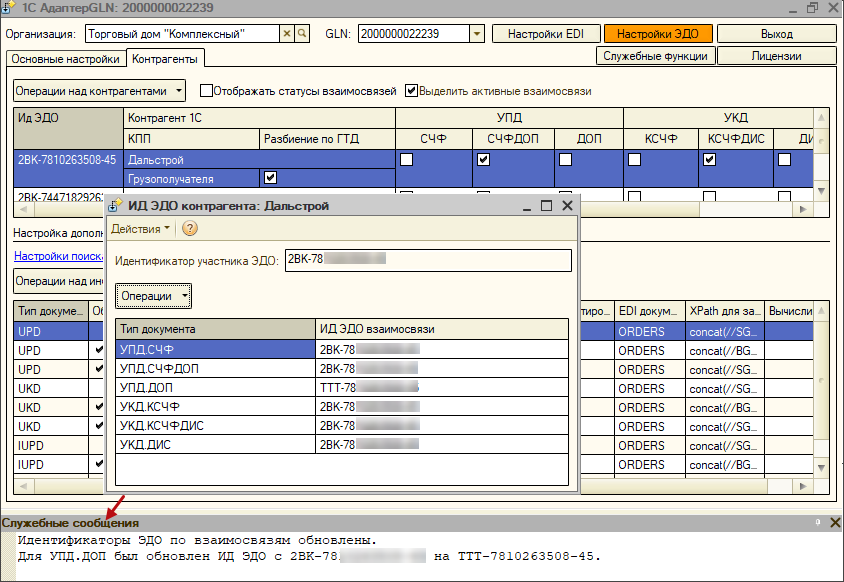Select Дальстрой contractor cell
844x582 pixels.
(259, 159)
